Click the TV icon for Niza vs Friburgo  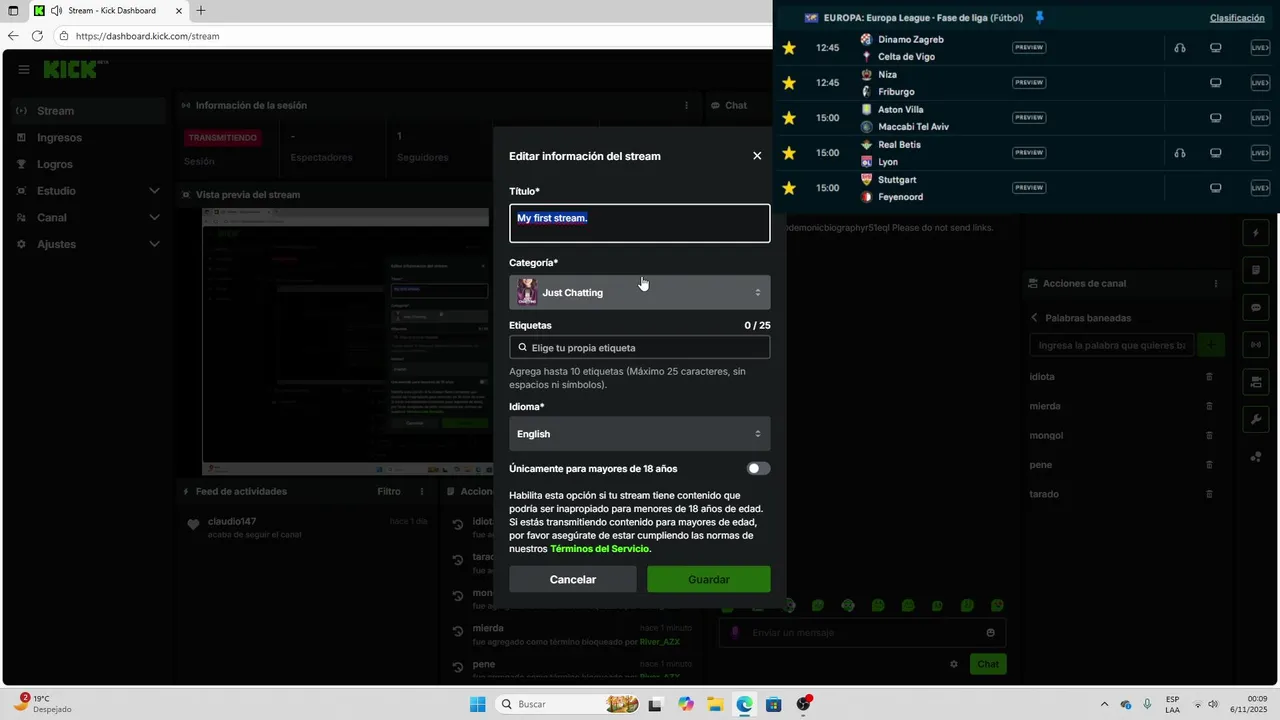click(x=1216, y=83)
